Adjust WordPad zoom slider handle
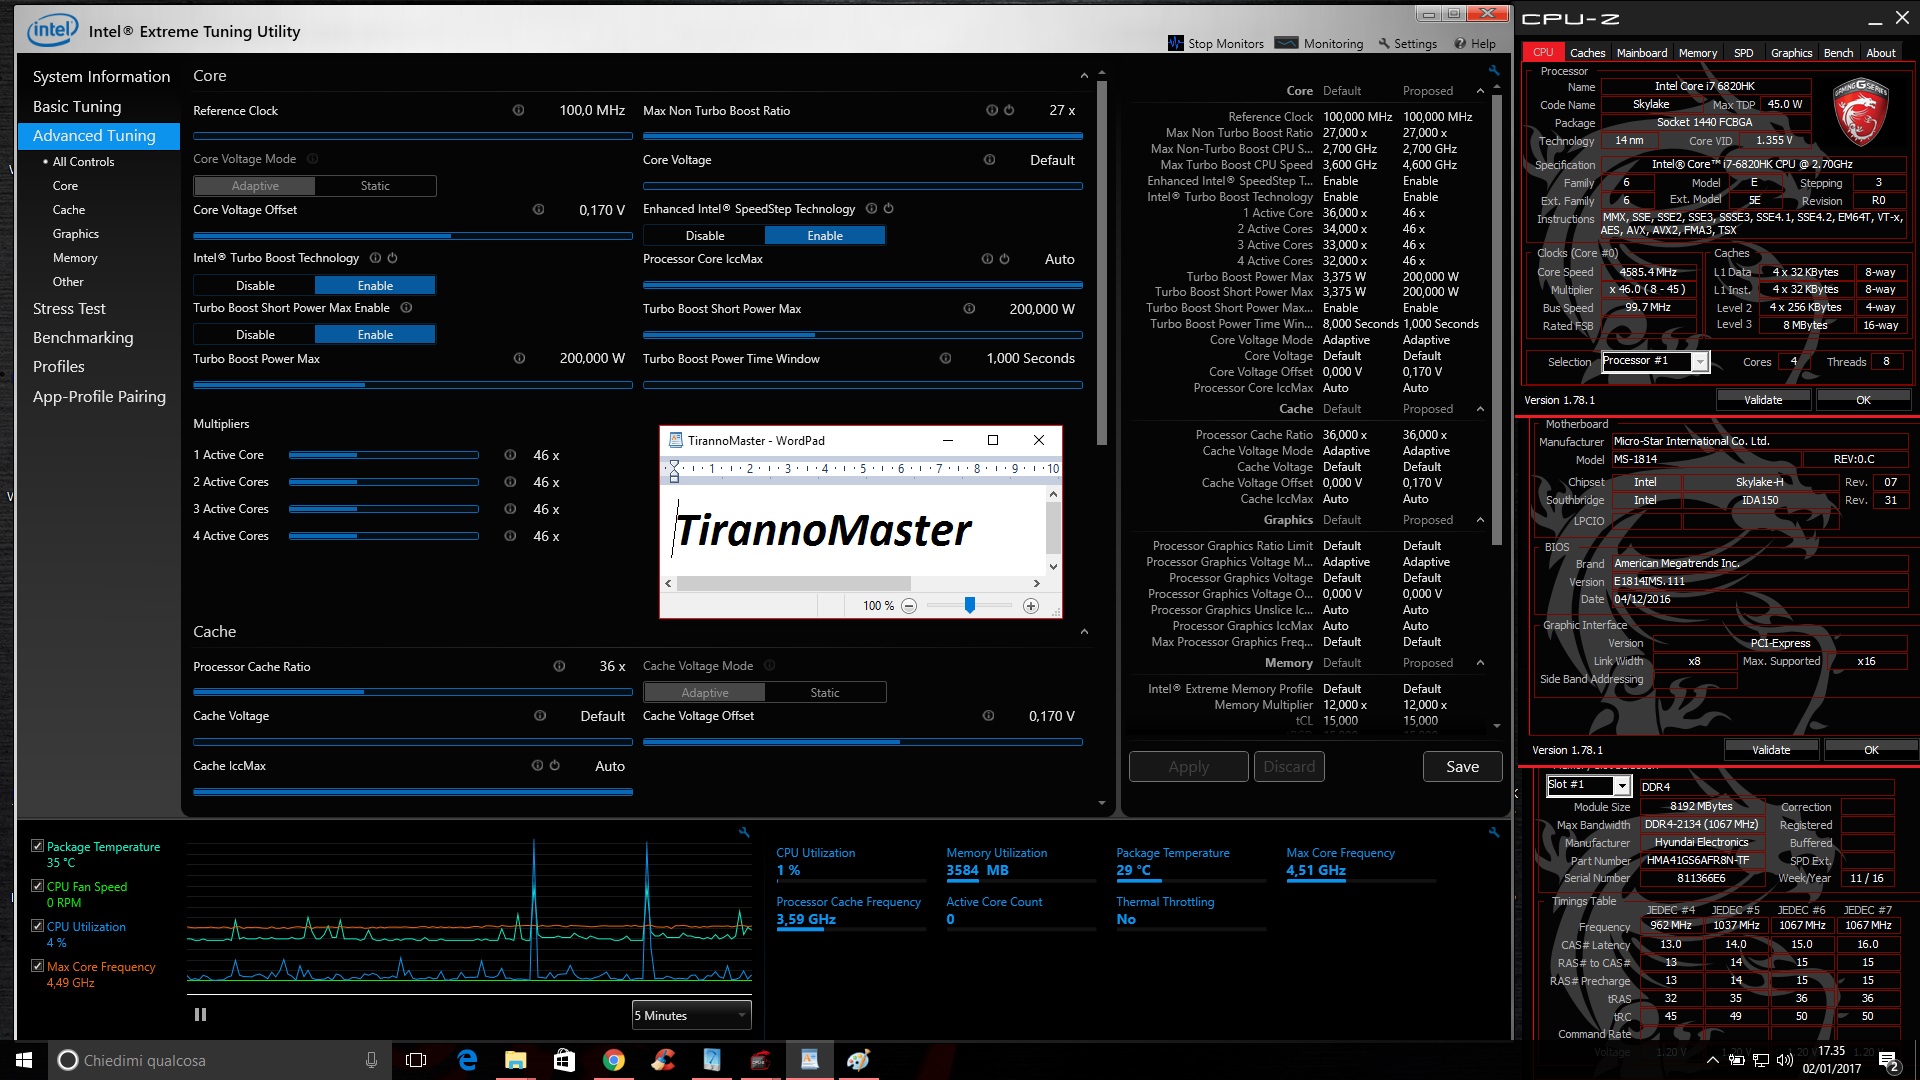The height and width of the screenshot is (1080, 1920). pos(969,605)
